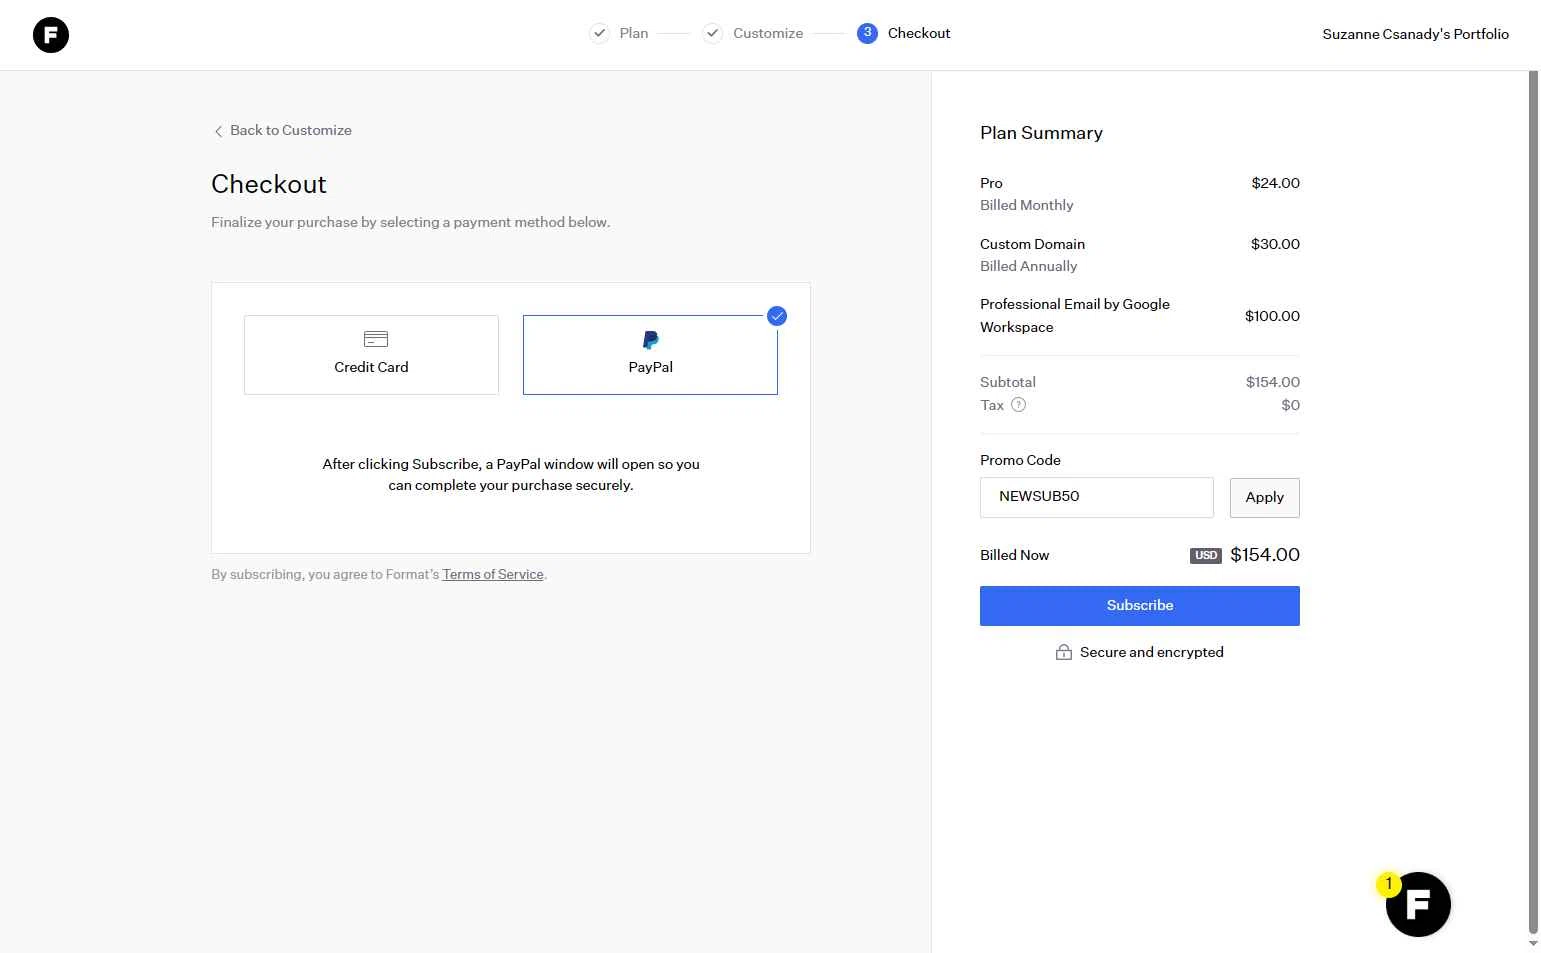The height and width of the screenshot is (953, 1541).
Task: Click the Subtotal $154.00 value
Action: point(1272,382)
